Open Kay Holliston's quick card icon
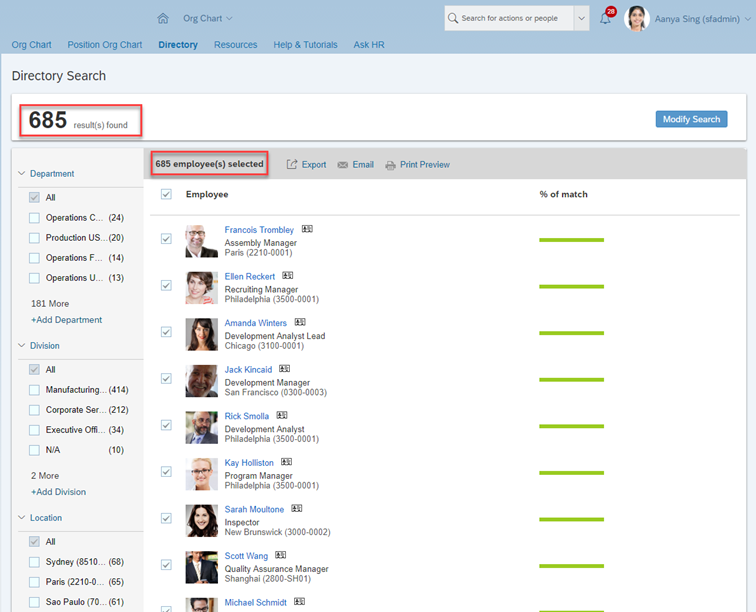The height and width of the screenshot is (612, 756). (286, 462)
